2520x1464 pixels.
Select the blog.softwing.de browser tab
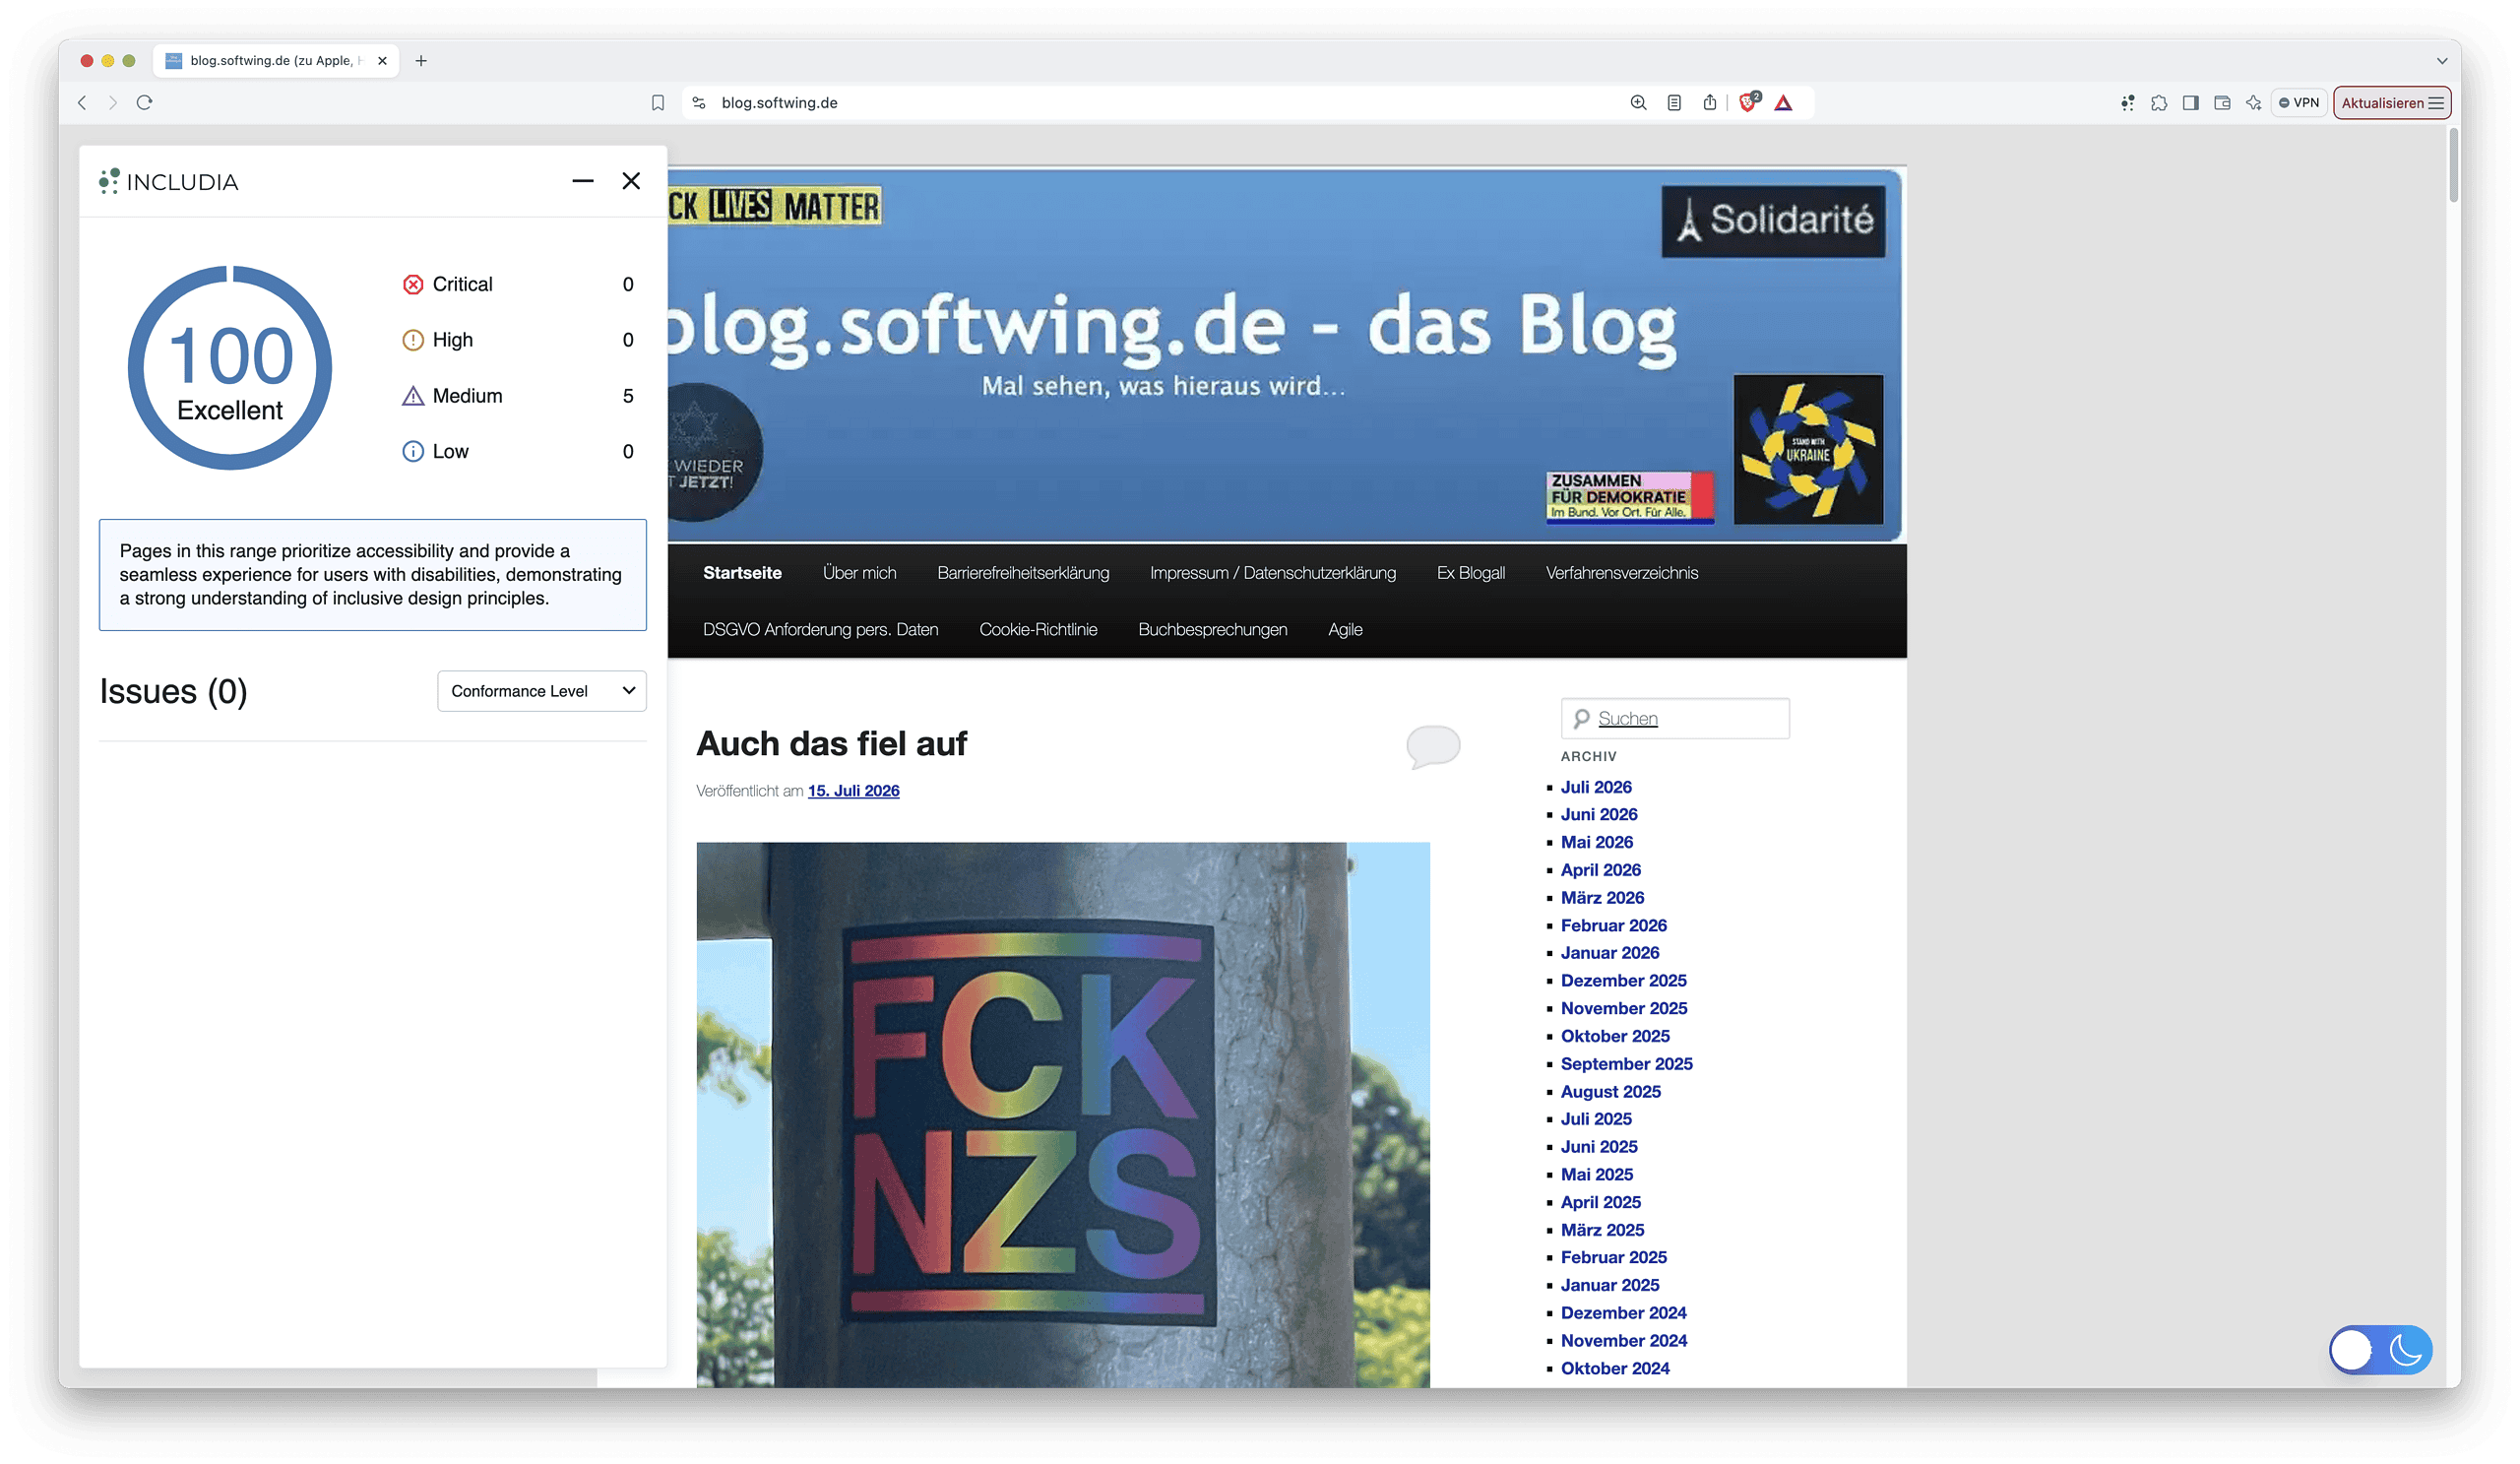pos(276,61)
